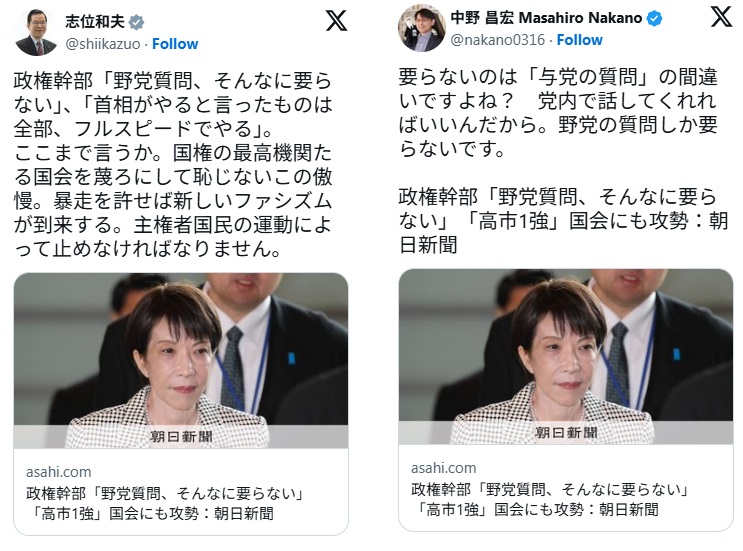Click the X logo on Masahiro Nakano's tweet

pyautogui.click(x=722, y=16)
